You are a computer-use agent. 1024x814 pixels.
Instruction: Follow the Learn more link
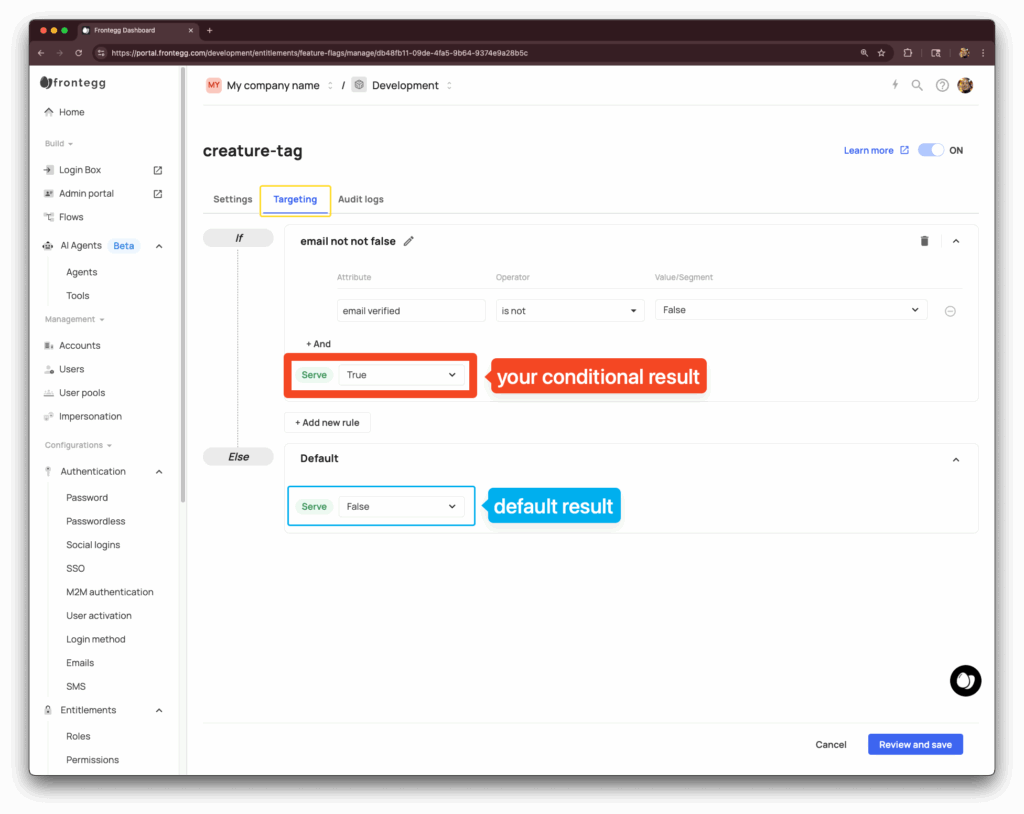[x=868, y=150]
